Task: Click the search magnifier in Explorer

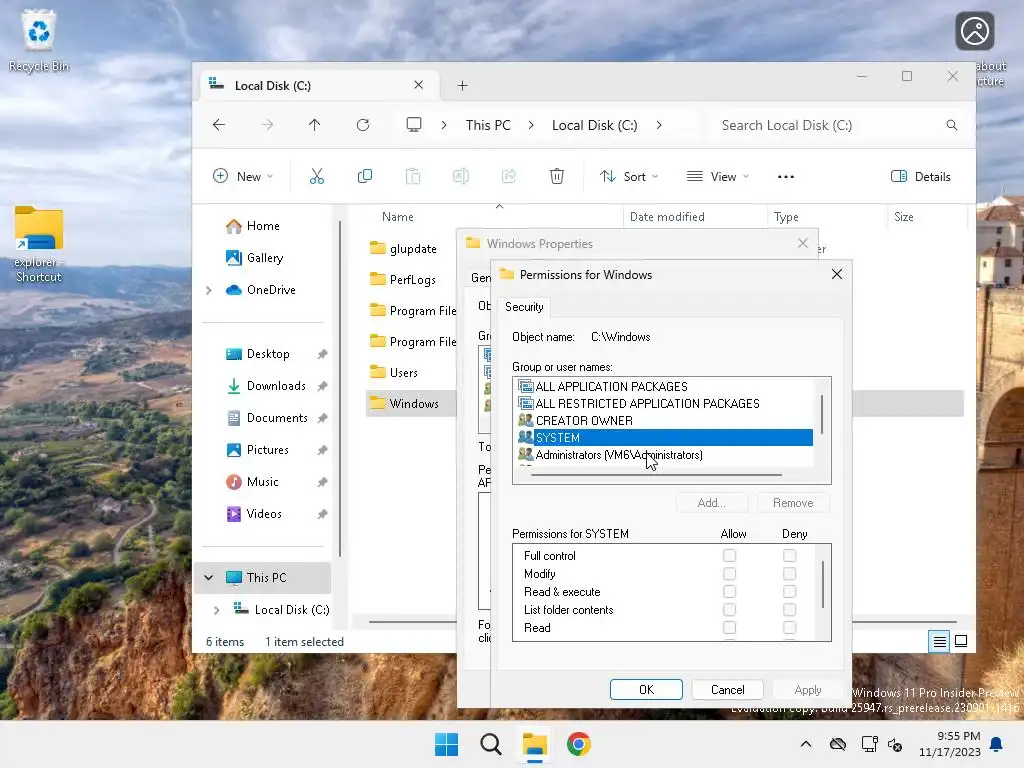Action: click(952, 125)
